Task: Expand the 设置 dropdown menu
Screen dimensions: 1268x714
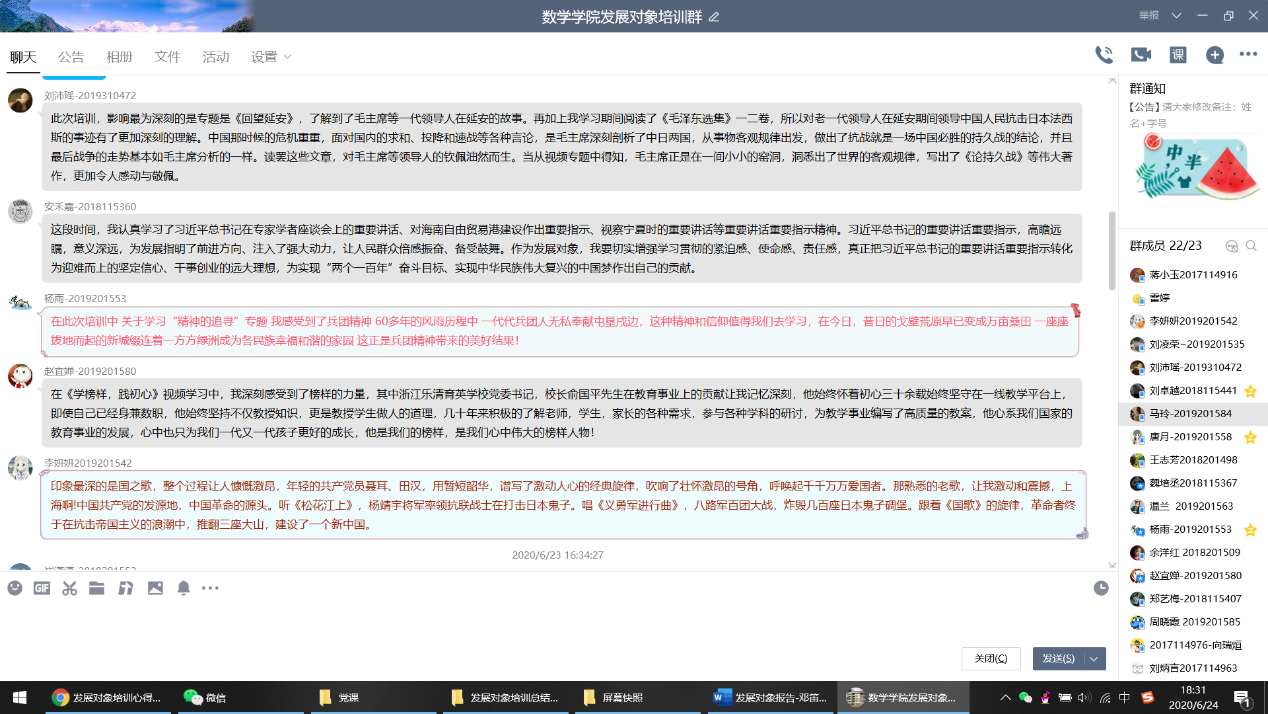Action: click(271, 57)
